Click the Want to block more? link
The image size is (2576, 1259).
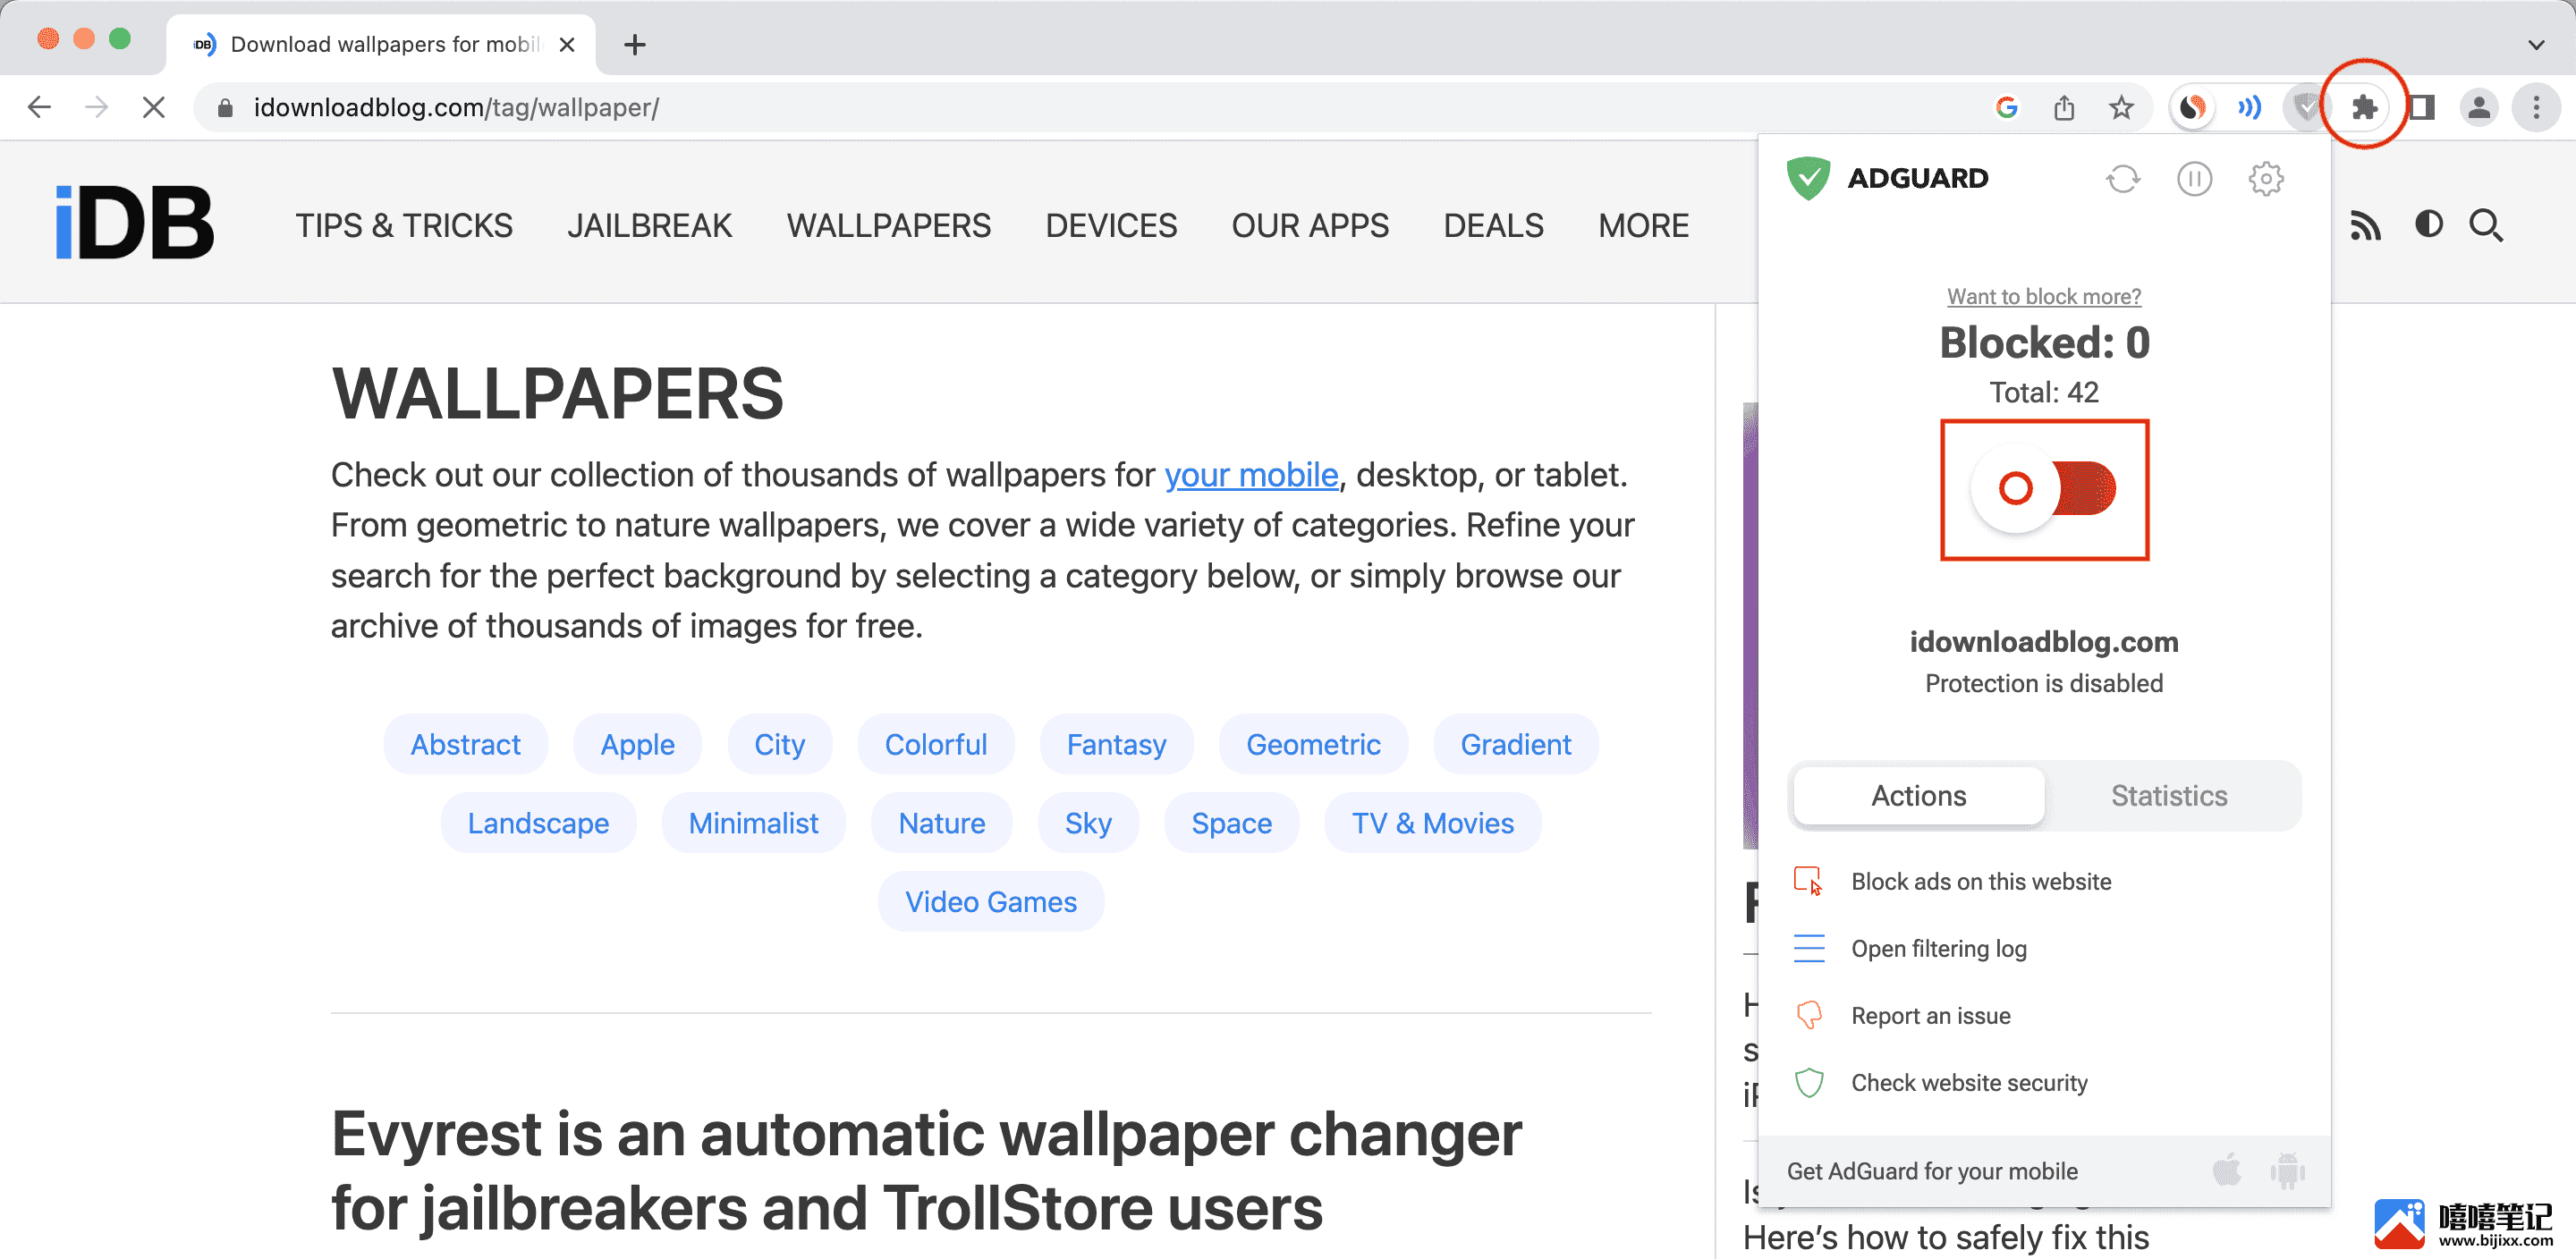2043,297
